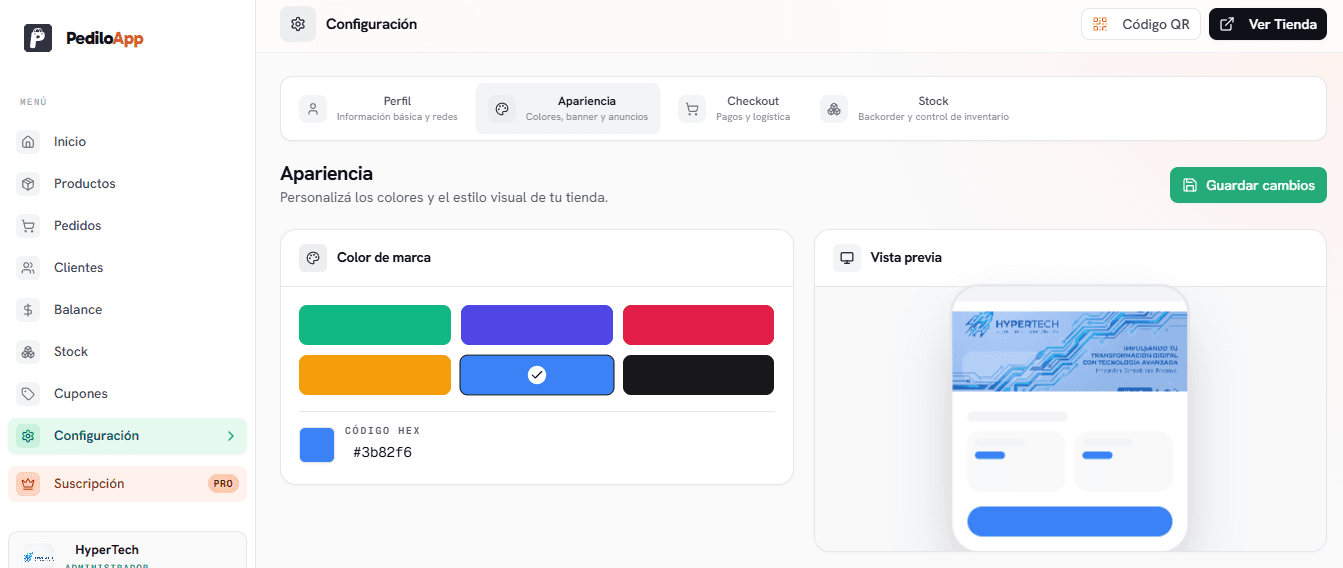Screen dimensions: 1343x568
Task: Click the Stock cubes icon in sidebar
Action: (x=28, y=352)
